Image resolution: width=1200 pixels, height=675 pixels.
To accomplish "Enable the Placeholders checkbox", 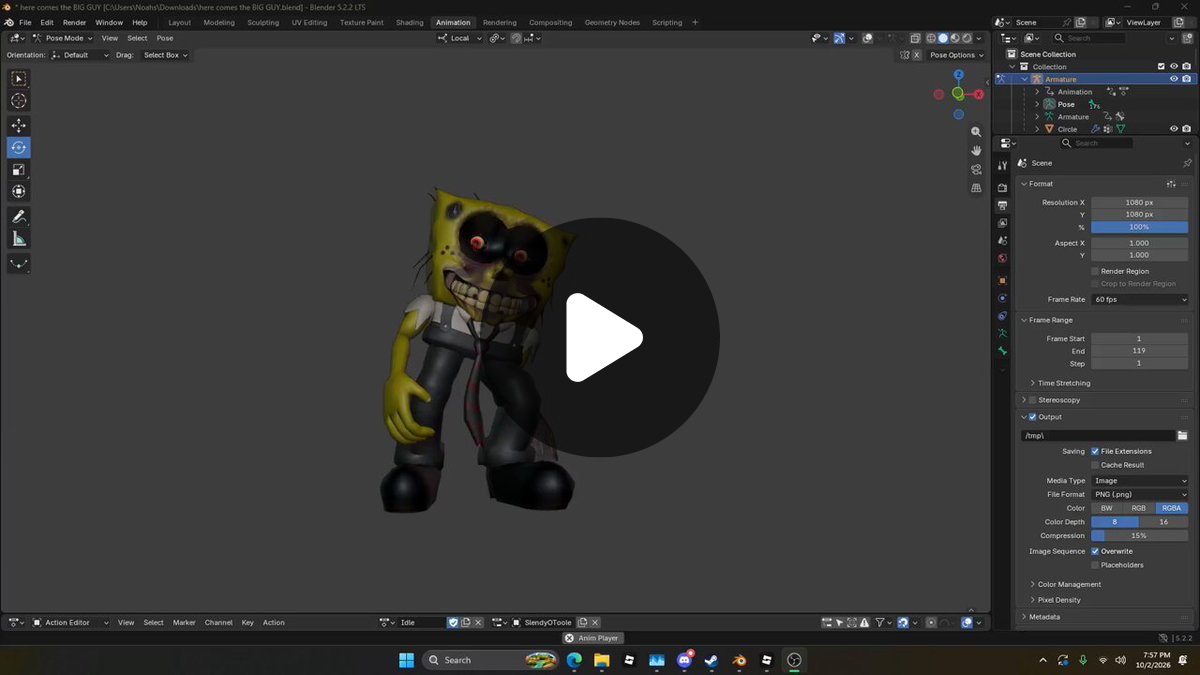I will click(x=1095, y=565).
